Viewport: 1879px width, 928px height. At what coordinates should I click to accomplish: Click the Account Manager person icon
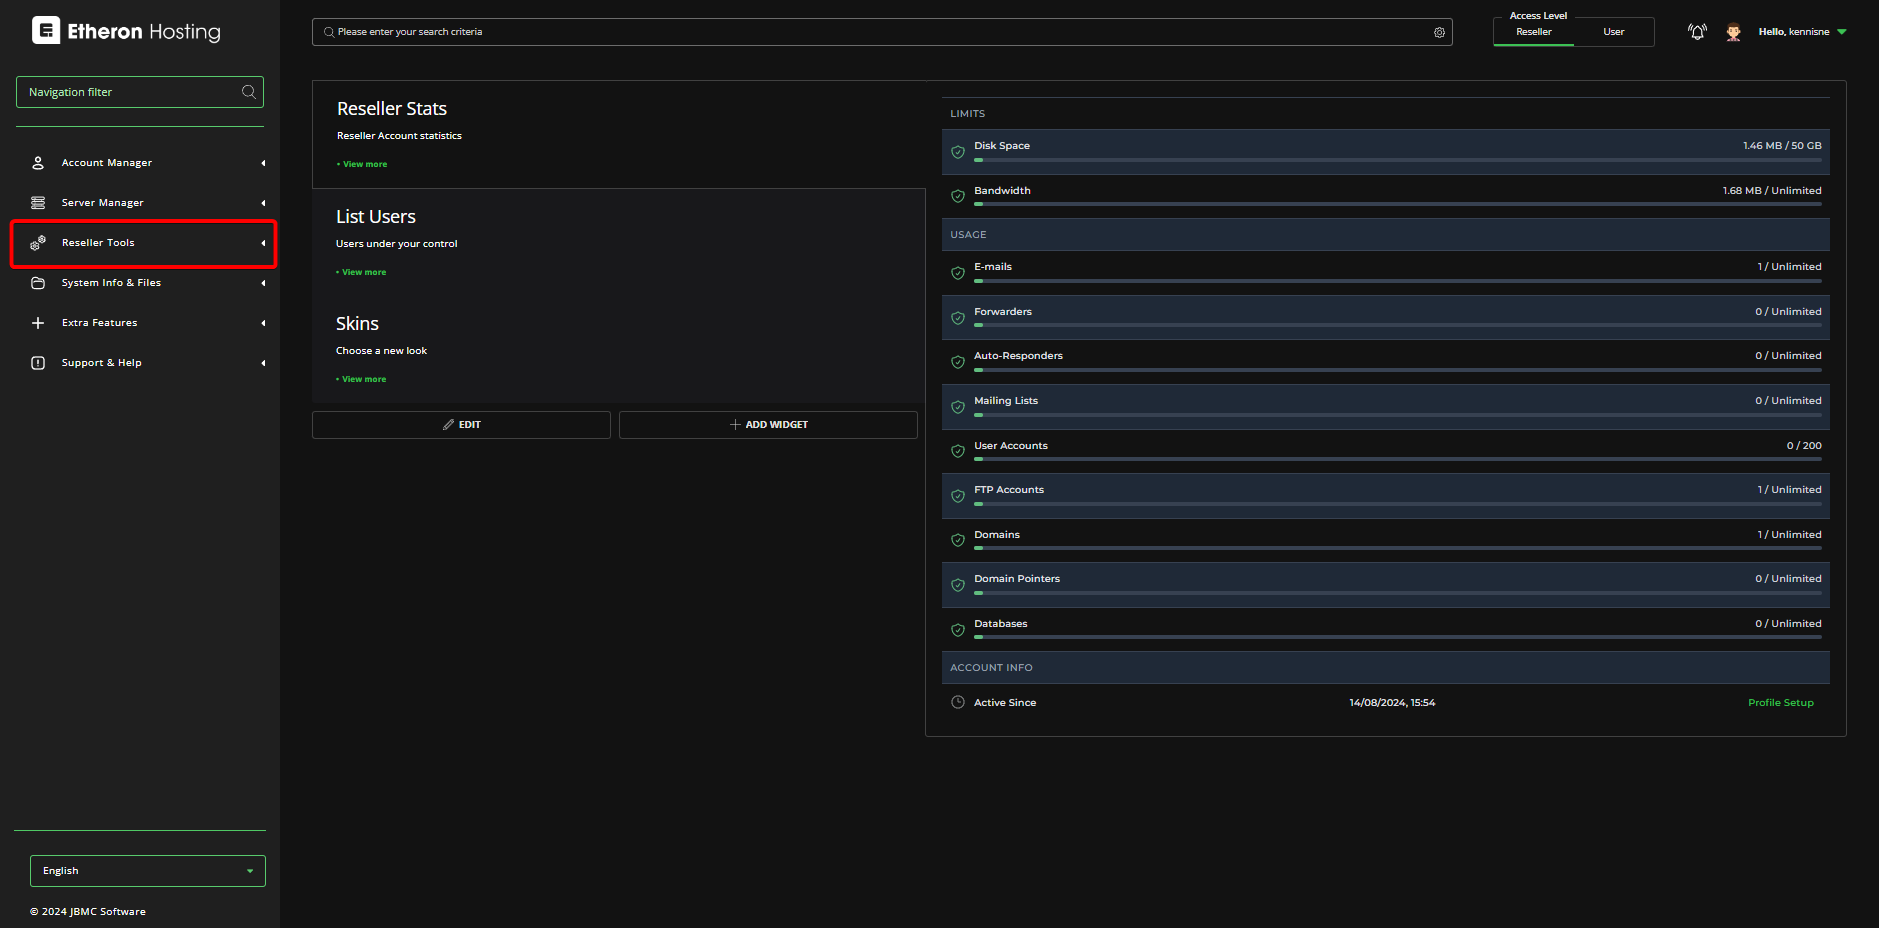coord(38,163)
